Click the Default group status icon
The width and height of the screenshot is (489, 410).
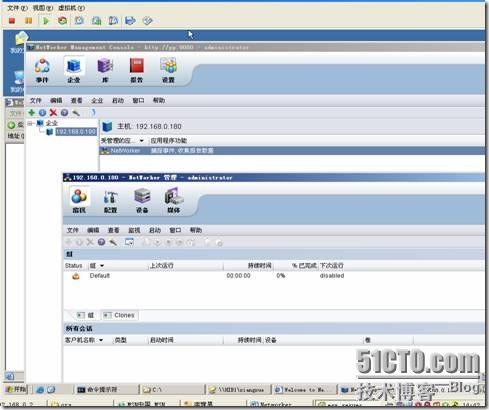coord(76,276)
